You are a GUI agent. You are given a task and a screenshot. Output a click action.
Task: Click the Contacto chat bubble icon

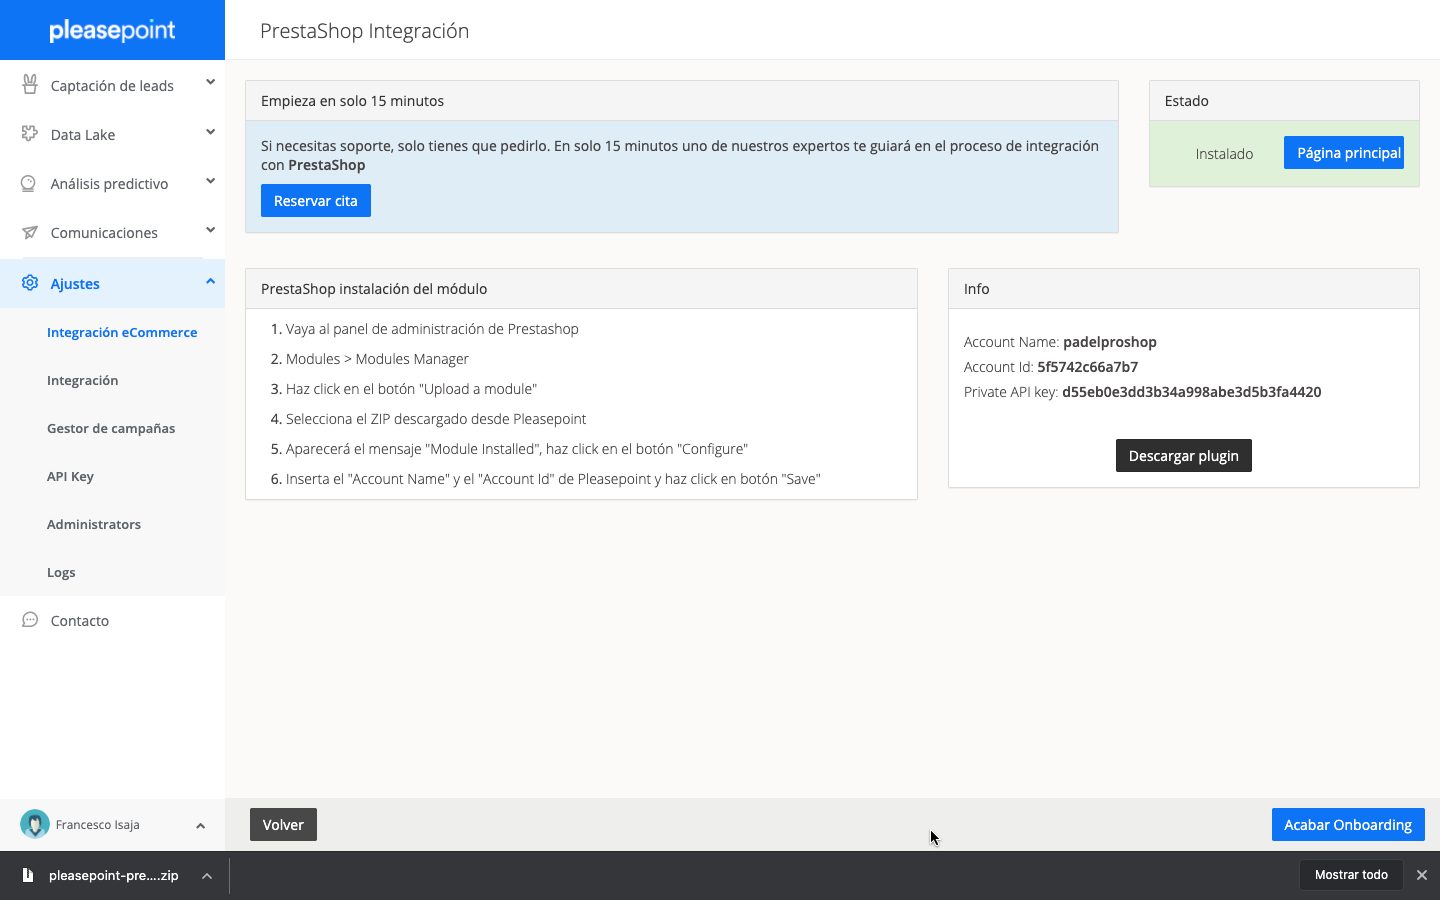(x=30, y=620)
